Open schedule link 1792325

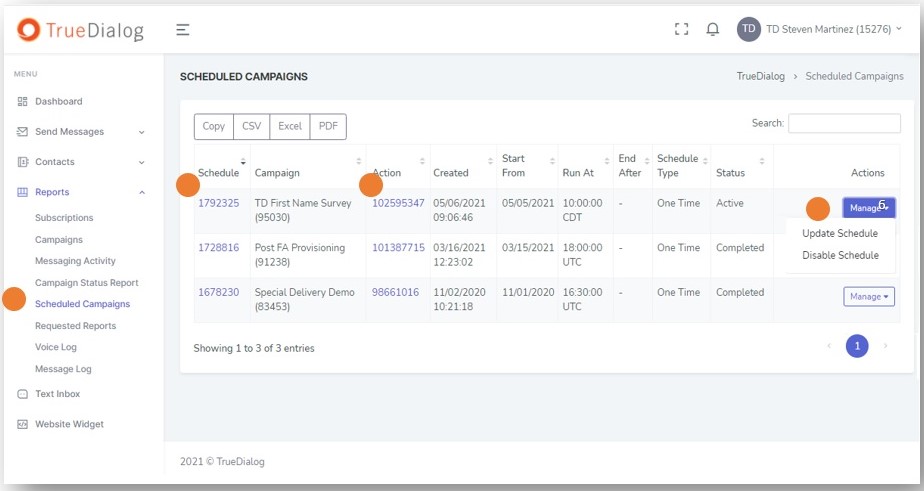[x=219, y=203]
